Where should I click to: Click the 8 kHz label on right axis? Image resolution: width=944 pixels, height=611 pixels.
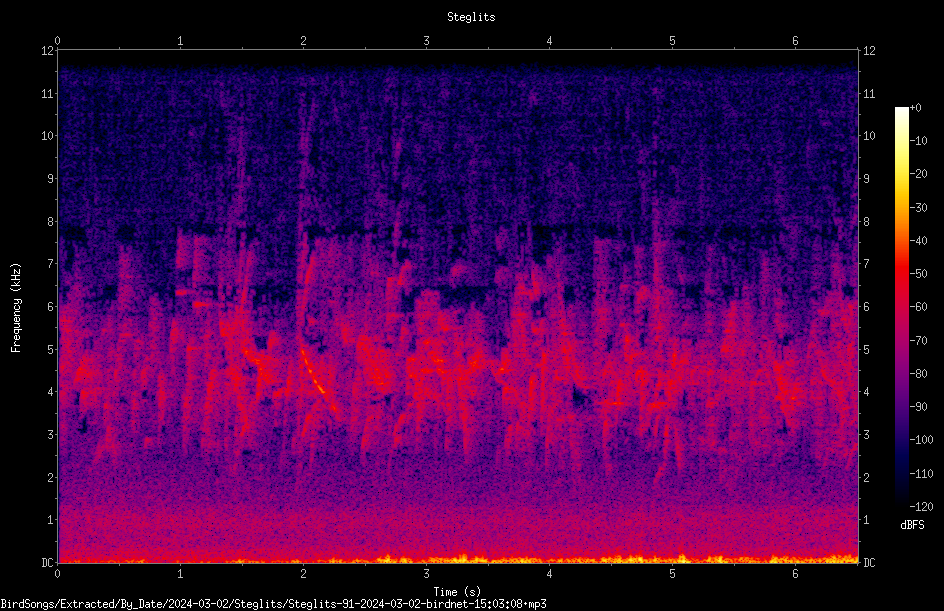coord(866,222)
